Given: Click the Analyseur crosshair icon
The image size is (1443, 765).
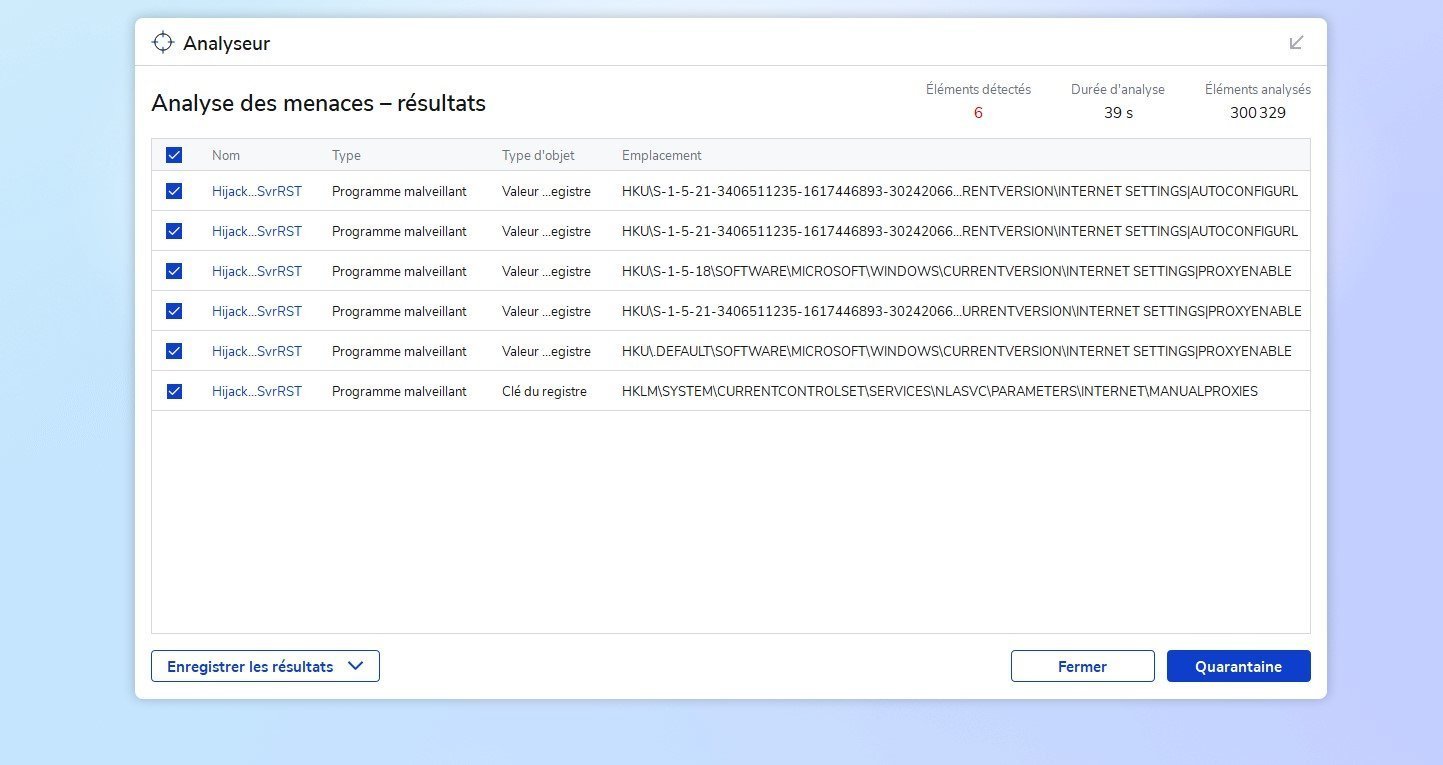Looking at the screenshot, I should coord(162,42).
